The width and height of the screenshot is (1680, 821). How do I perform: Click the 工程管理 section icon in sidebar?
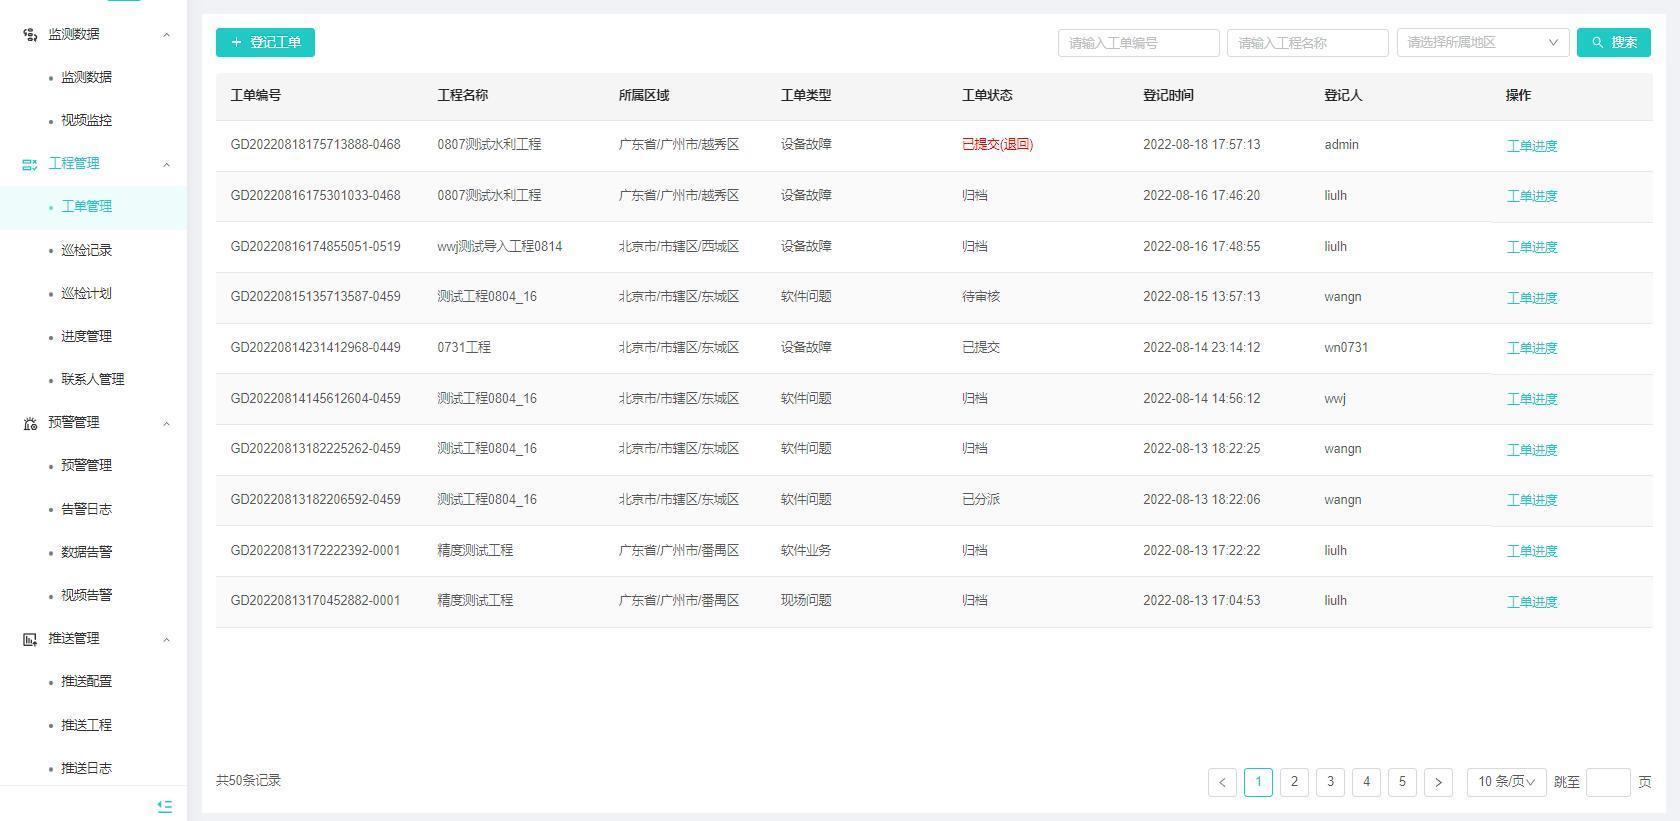coord(30,164)
